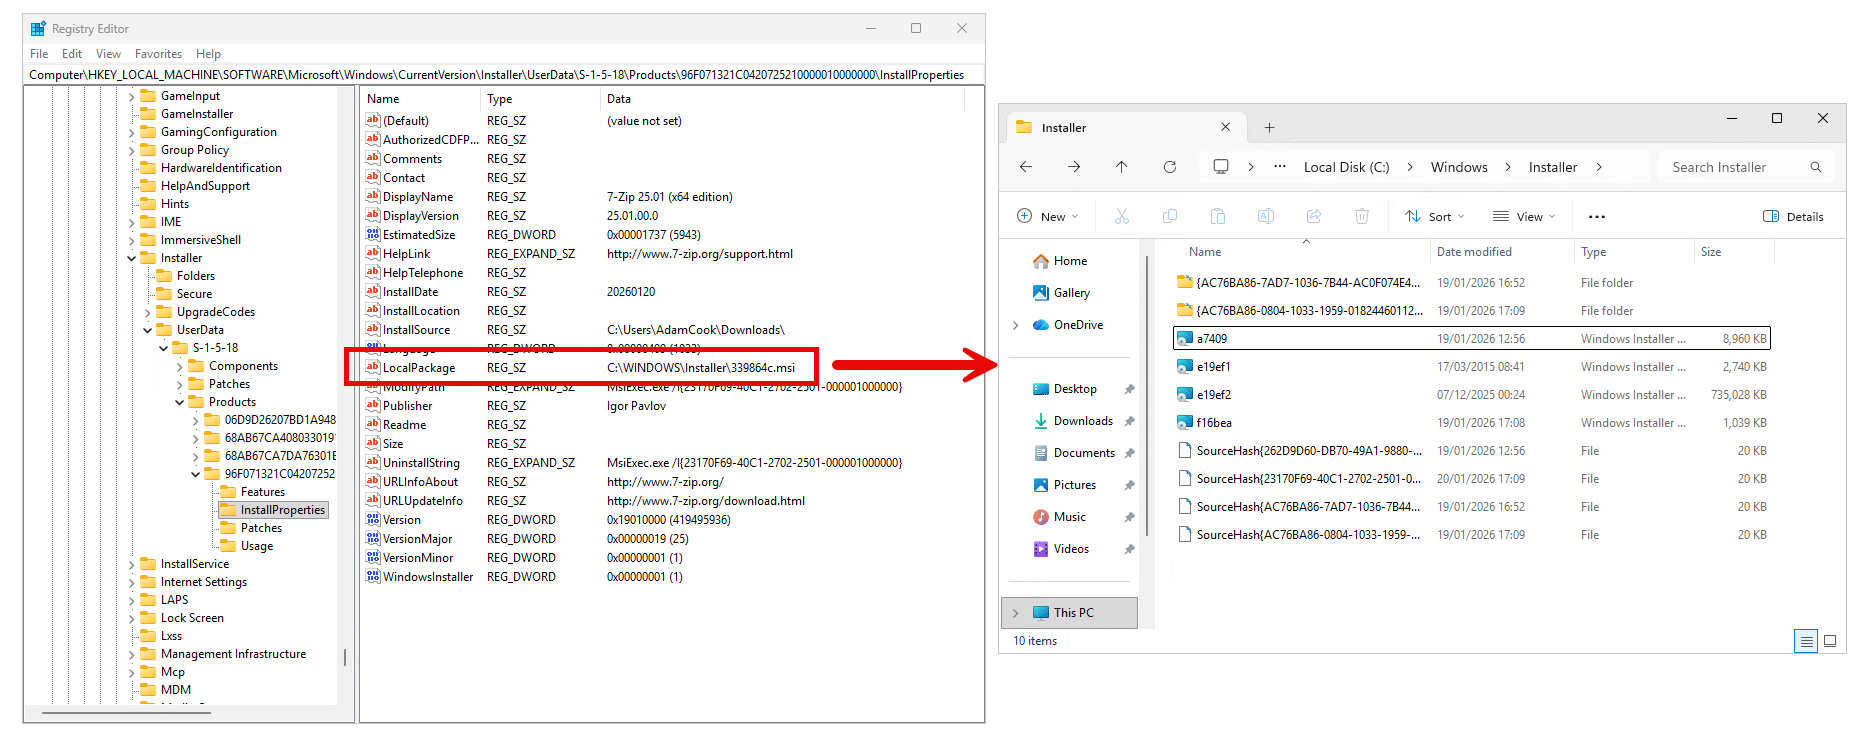The height and width of the screenshot is (745, 1863).
Task: Click the Up directory arrow icon
Action: 1121,167
